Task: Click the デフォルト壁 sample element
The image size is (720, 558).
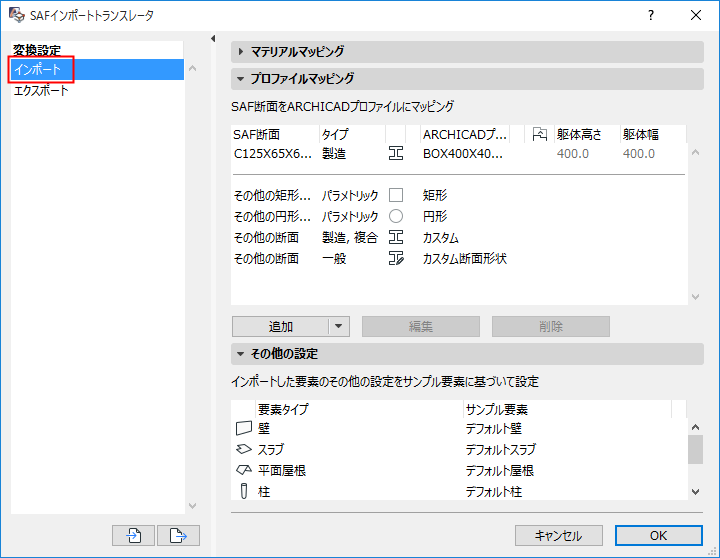Action: 494,428
